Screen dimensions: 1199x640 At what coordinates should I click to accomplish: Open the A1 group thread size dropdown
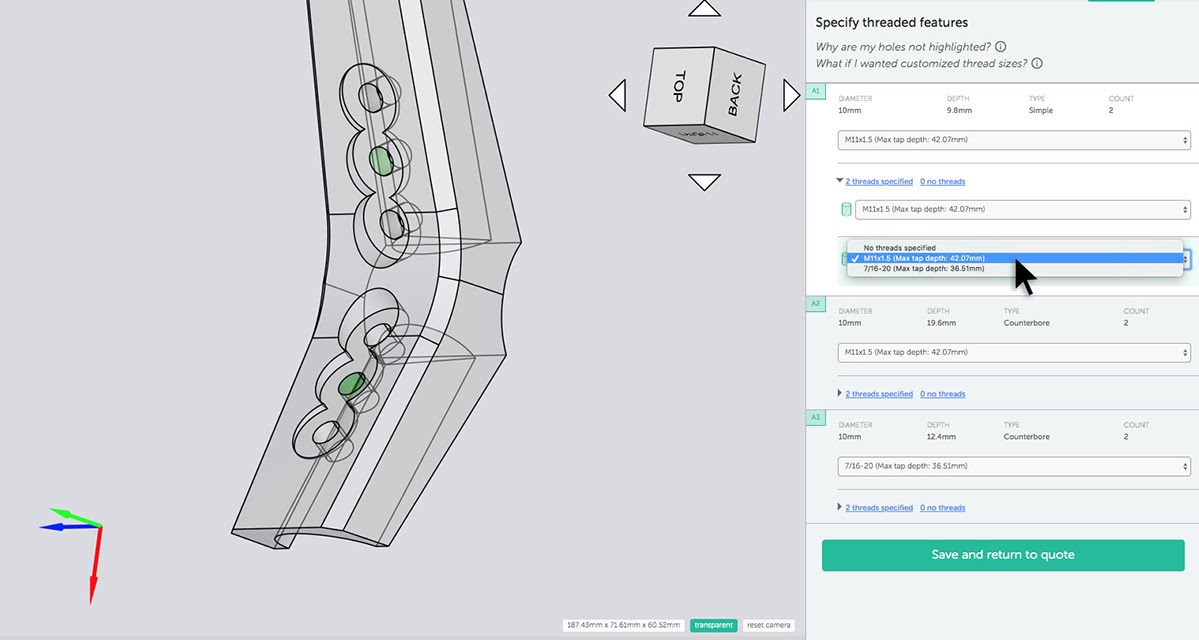point(1014,140)
